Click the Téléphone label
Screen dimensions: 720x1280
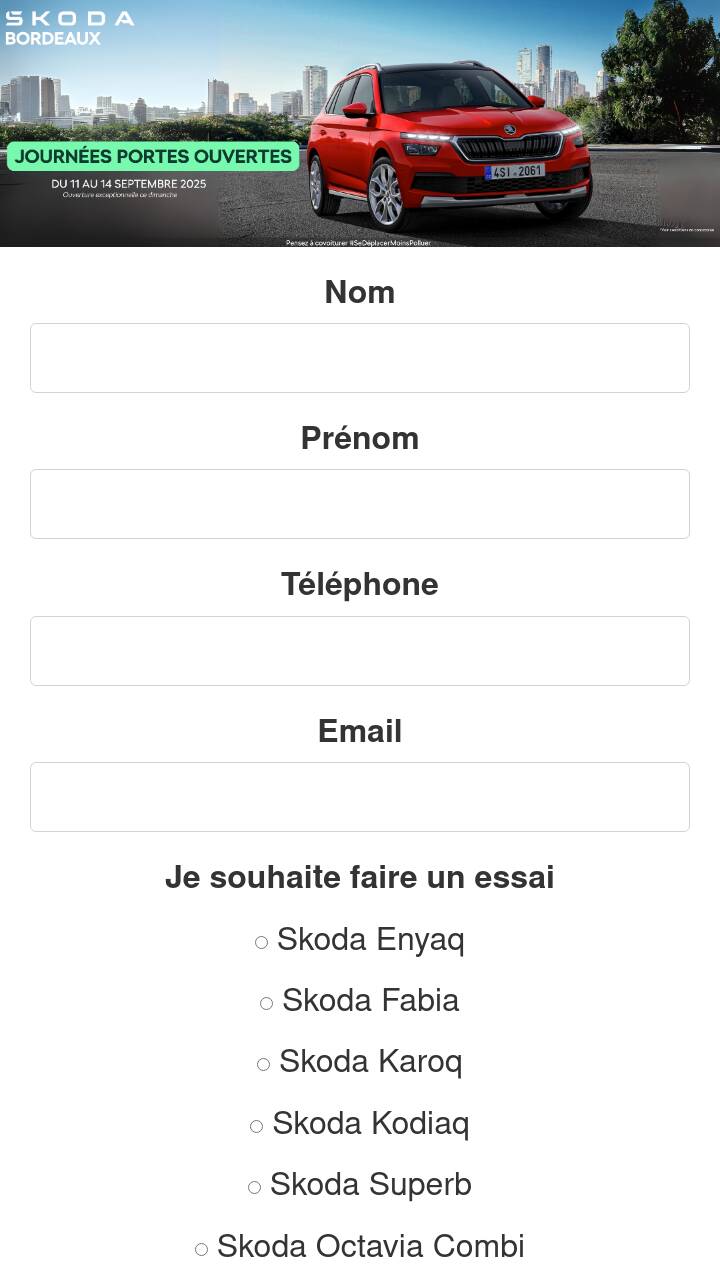360,584
